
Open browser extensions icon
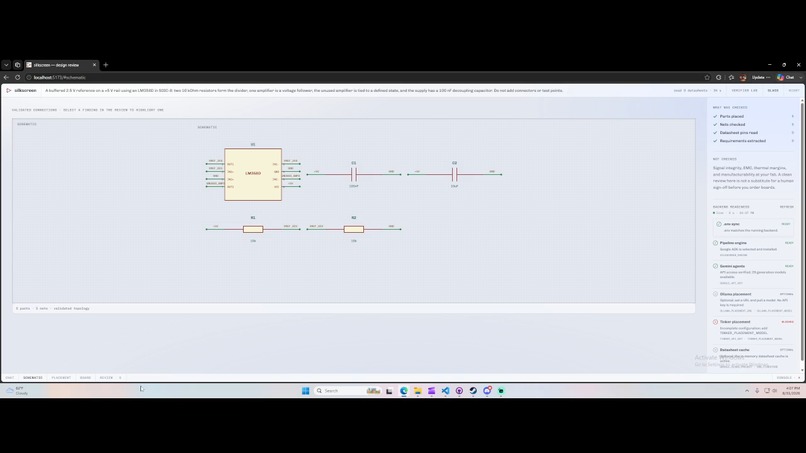point(719,77)
